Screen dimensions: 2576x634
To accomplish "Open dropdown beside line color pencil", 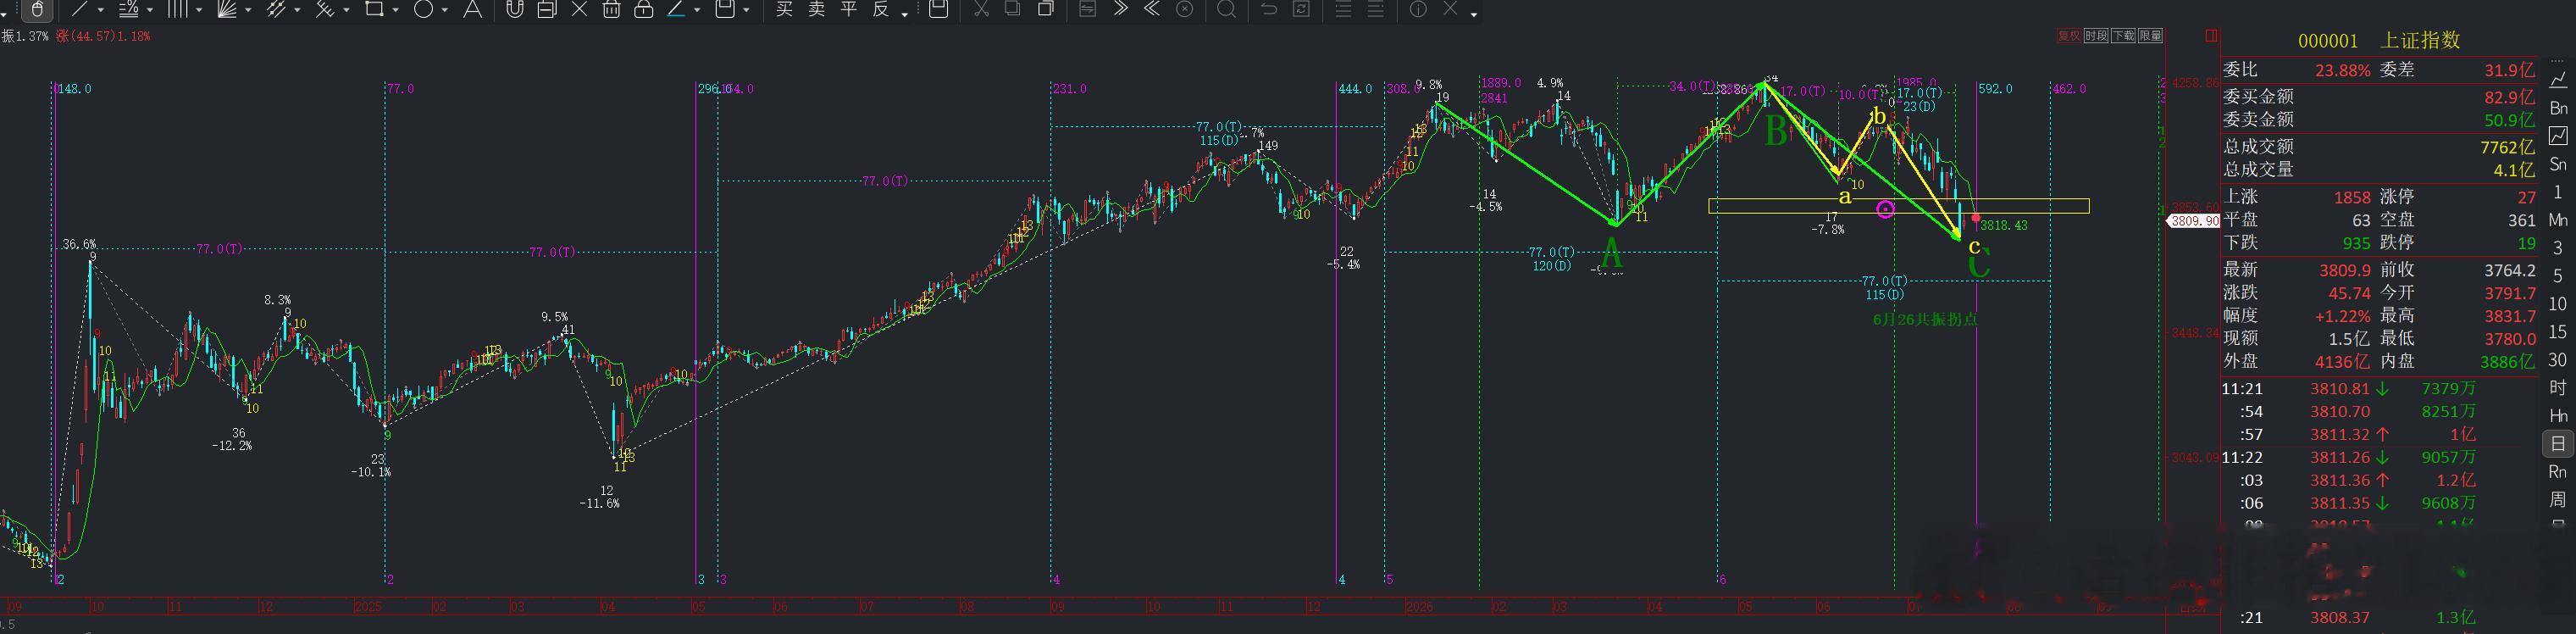I will point(697,10).
